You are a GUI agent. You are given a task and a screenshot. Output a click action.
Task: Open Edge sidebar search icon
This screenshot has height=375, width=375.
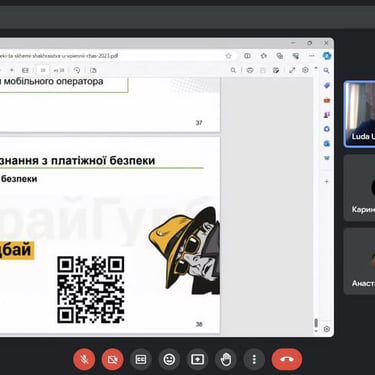327,70
